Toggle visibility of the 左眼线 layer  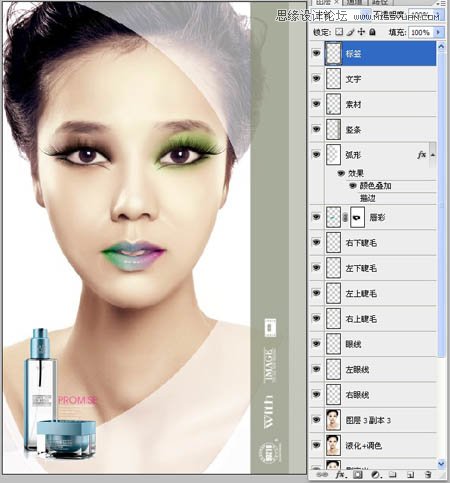pyautogui.click(x=316, y=369)
